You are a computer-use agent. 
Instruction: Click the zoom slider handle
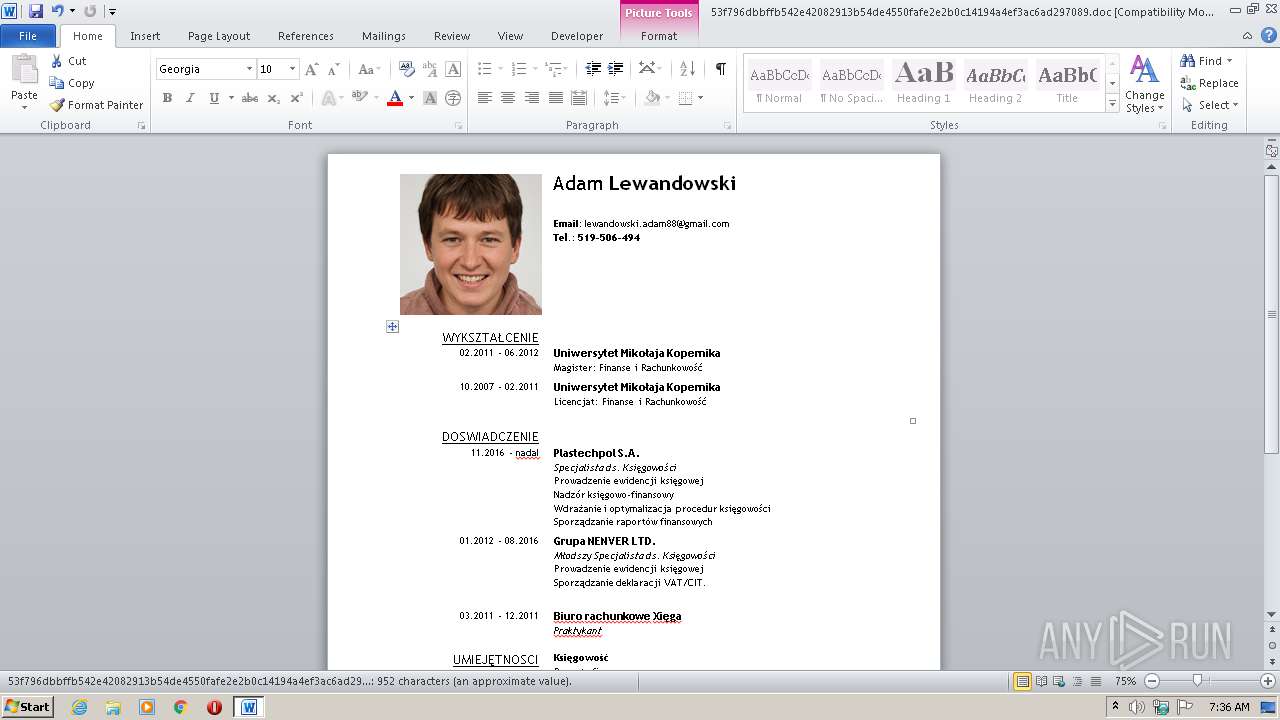[x=1197, y=681]
